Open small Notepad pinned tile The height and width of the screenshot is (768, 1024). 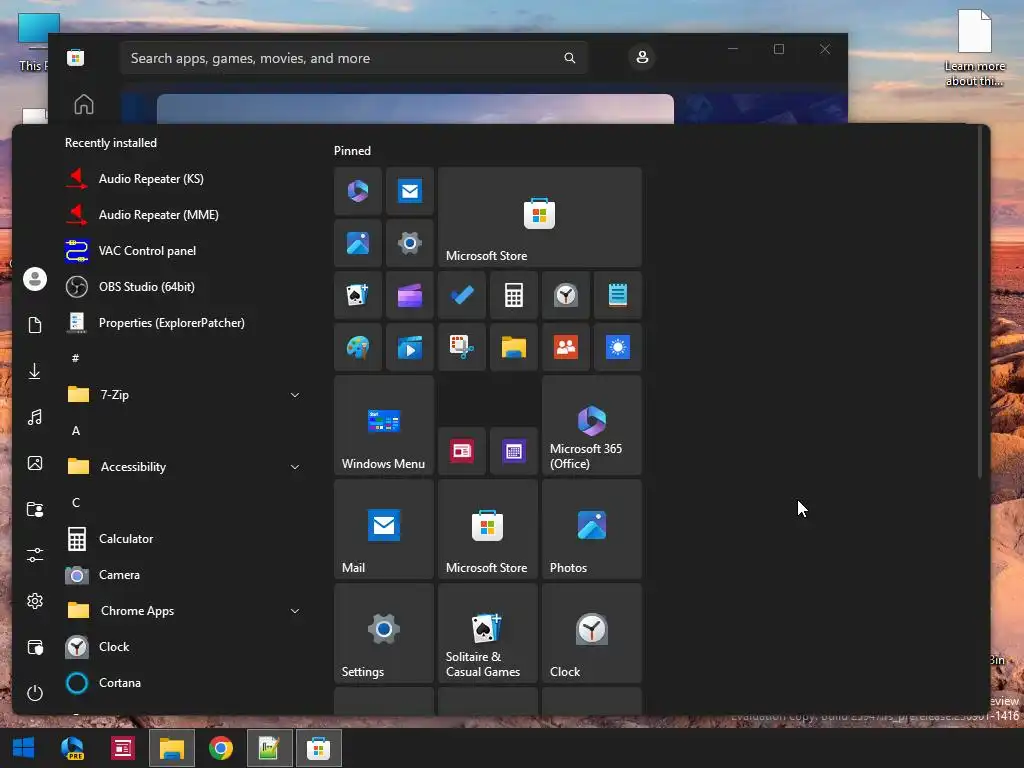618,295
